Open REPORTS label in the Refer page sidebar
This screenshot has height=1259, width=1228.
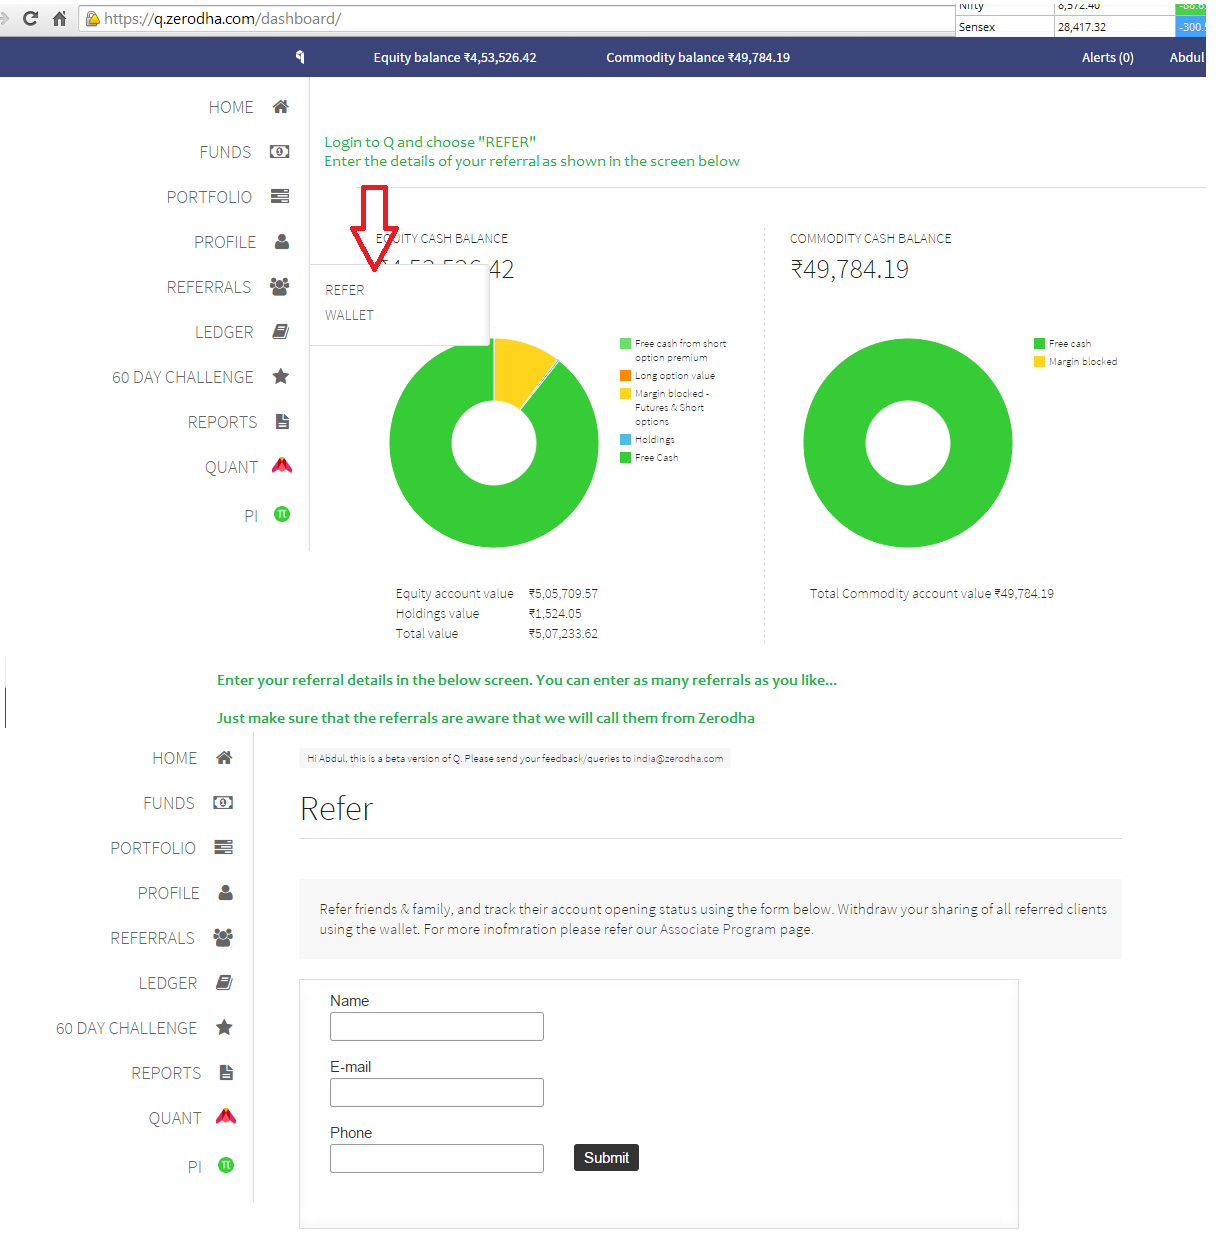166,1073
